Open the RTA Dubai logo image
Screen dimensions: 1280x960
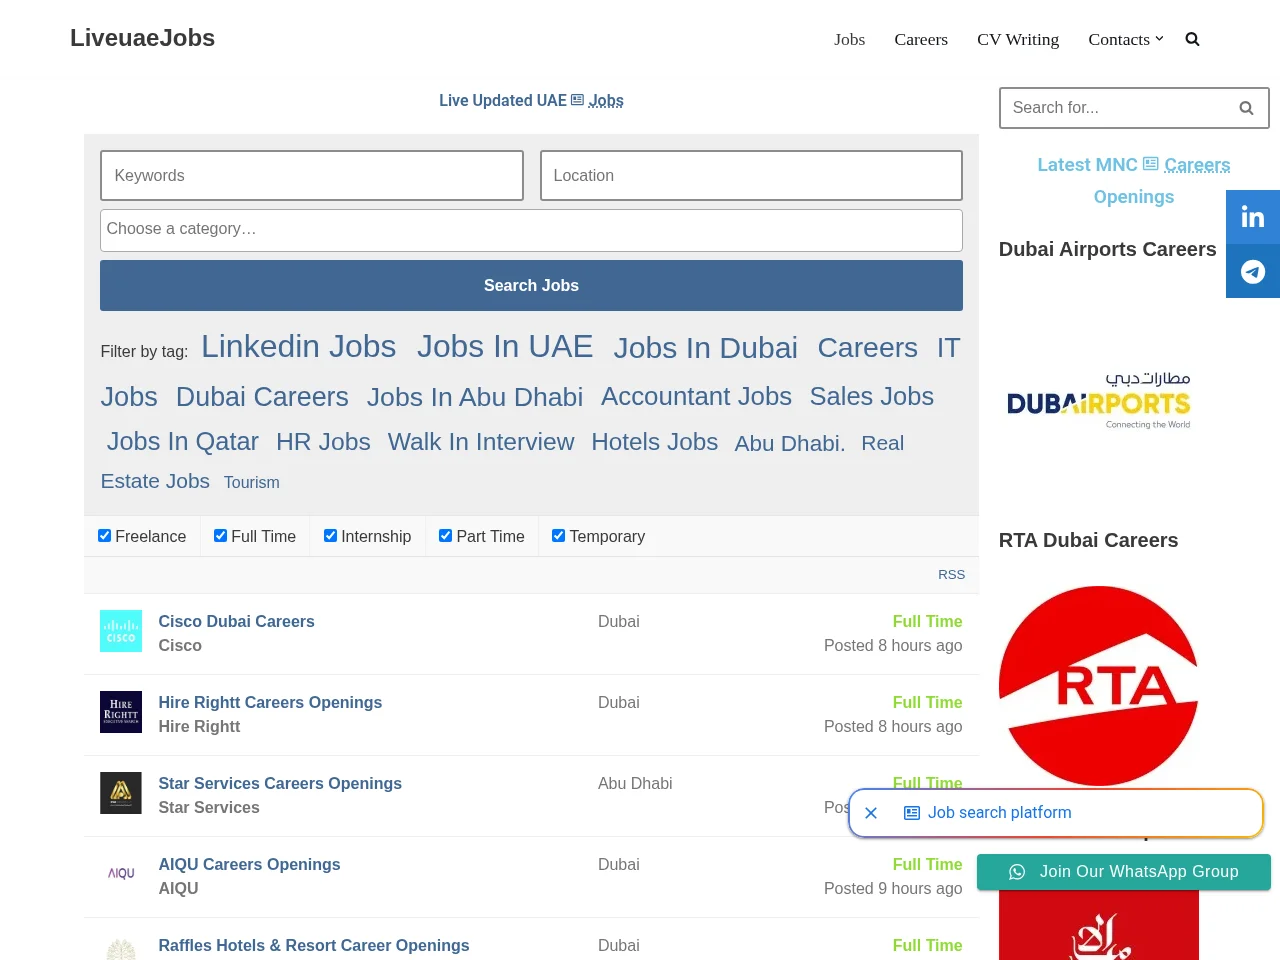[x=1098, y=686]
